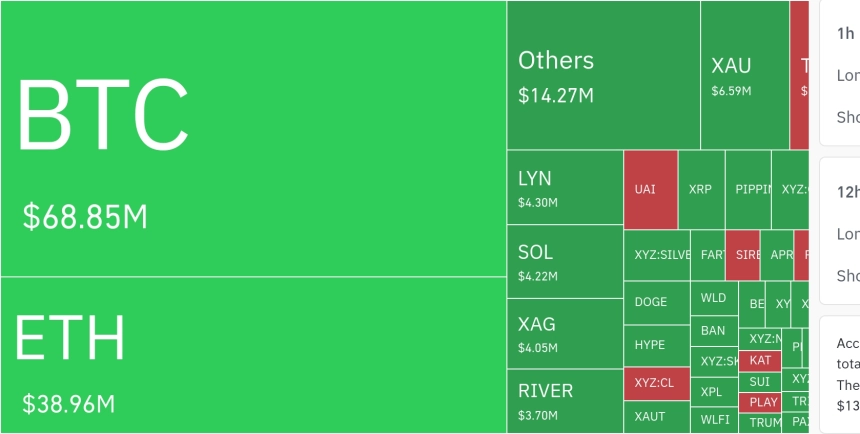Click the WLD tile
The width and height of the screenshot is (860, 434).
pyautogui.click(x=714, y=298)
